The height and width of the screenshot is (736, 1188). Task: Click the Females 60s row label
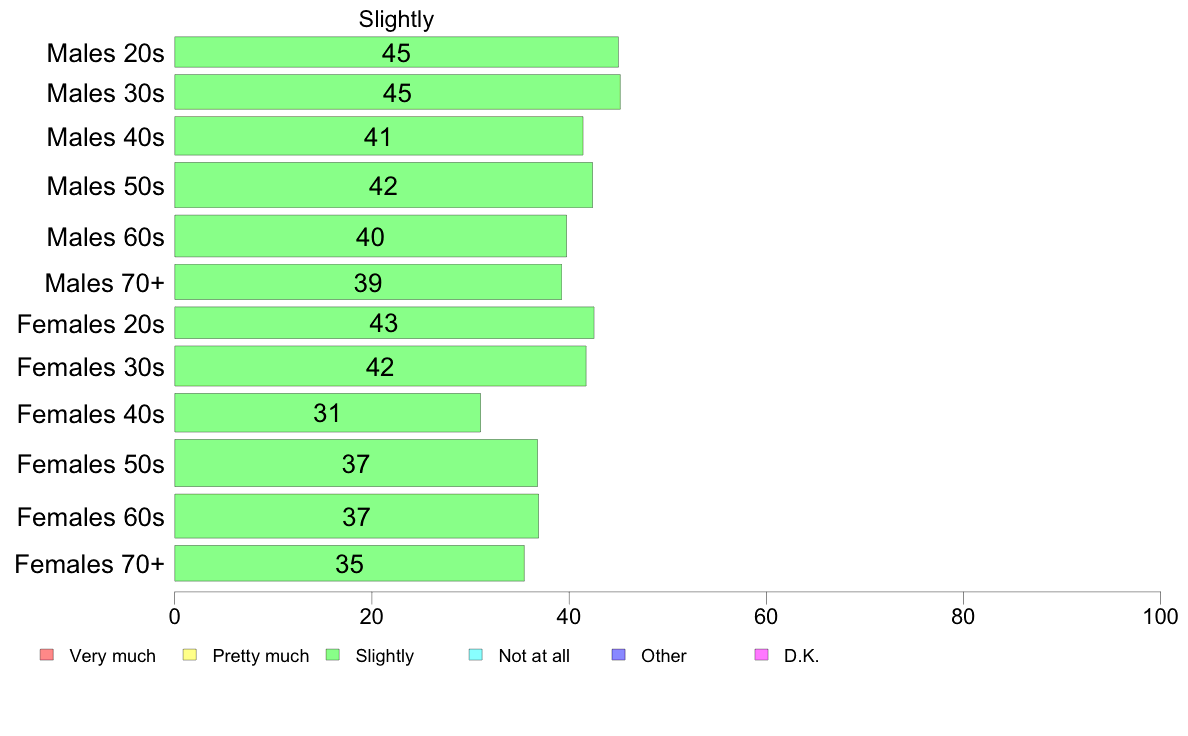[90, 517]
